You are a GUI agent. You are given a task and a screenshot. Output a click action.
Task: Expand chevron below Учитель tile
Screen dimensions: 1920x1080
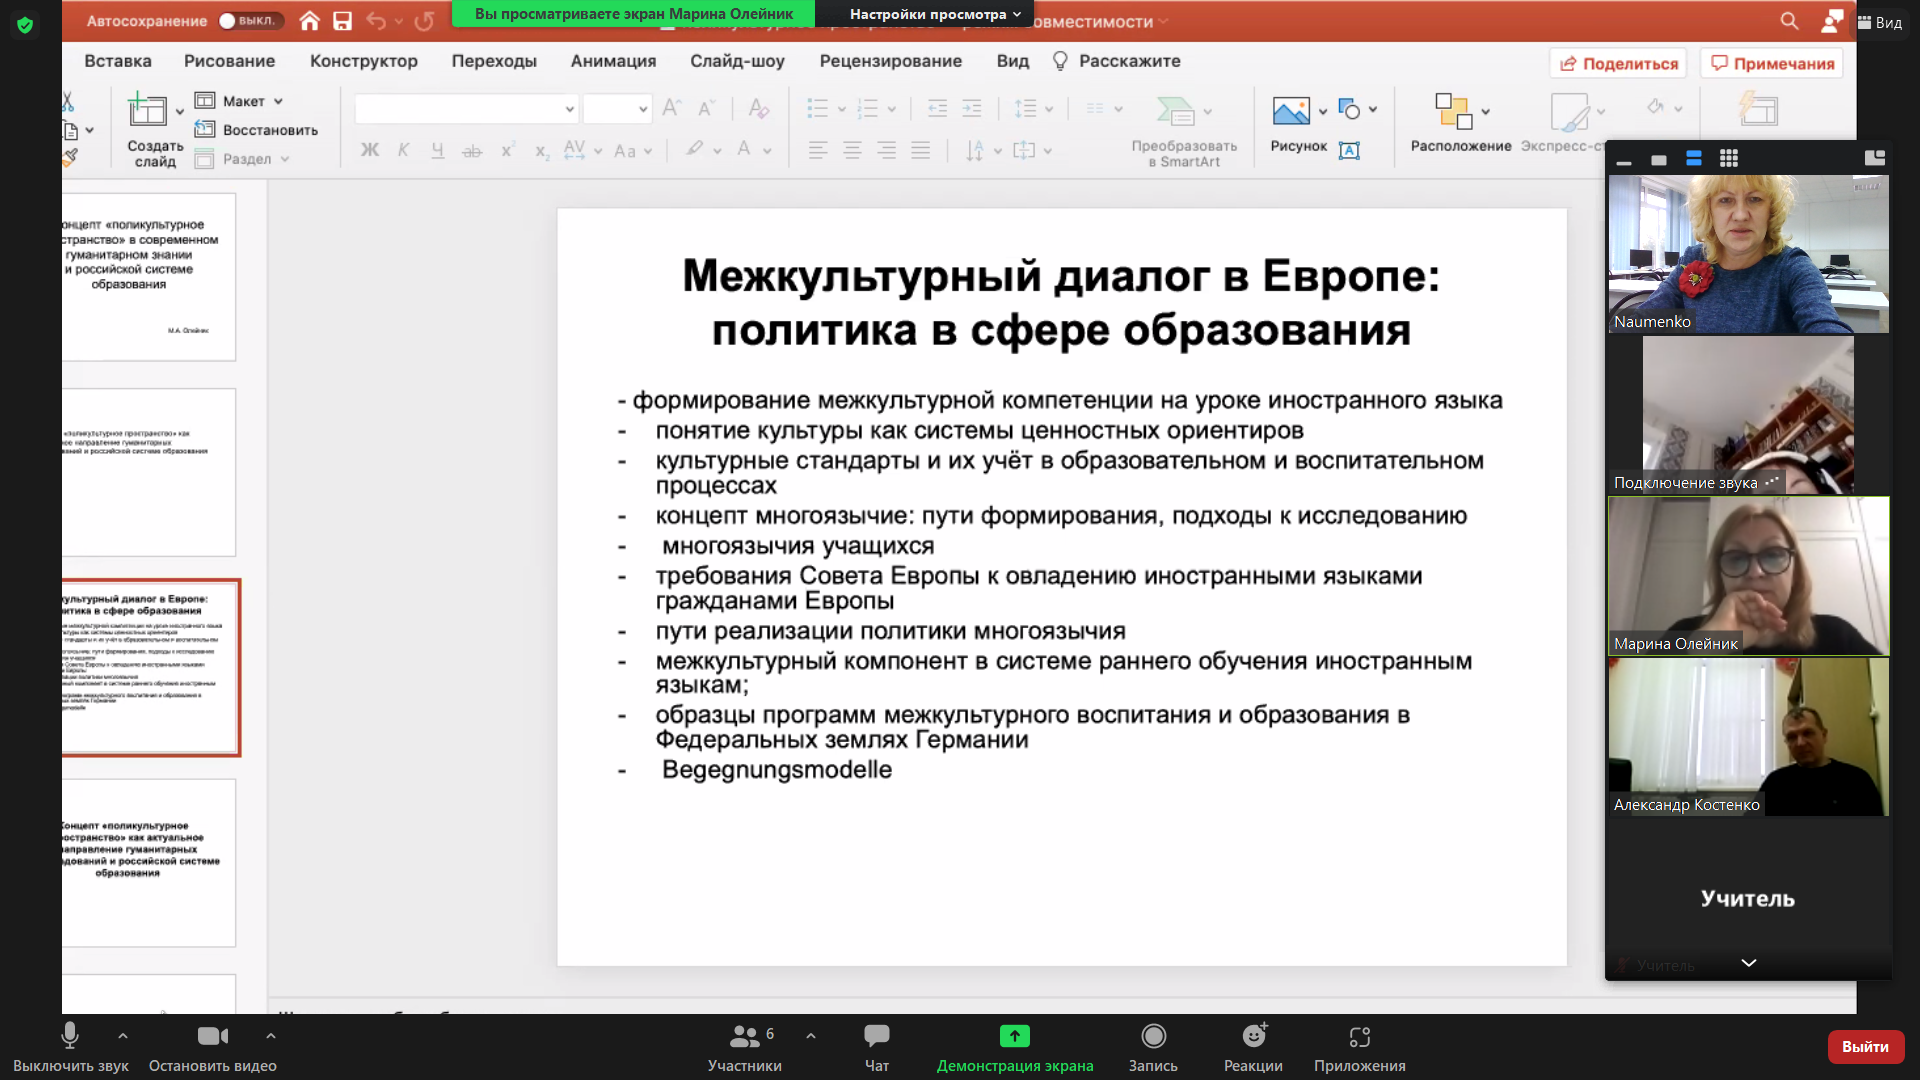(1748, 963)
